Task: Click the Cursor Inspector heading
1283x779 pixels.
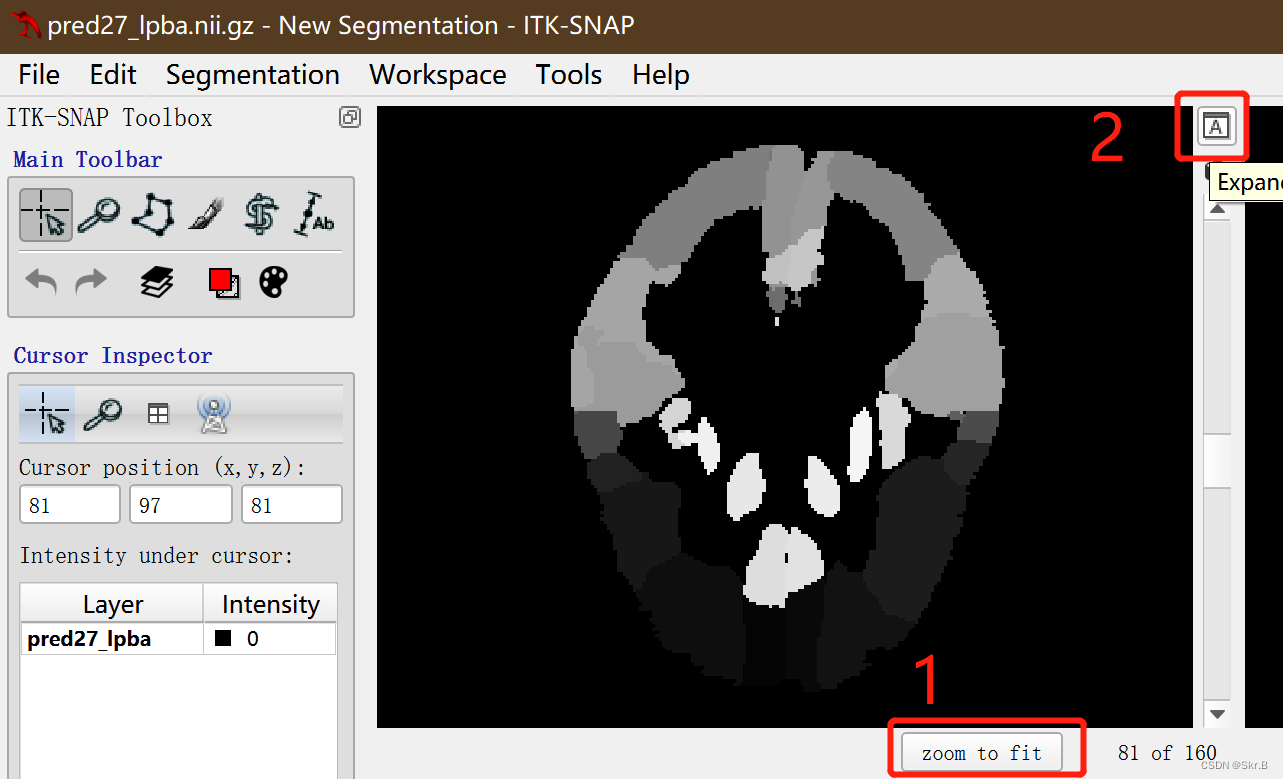Action: click(x=113, y=356)
